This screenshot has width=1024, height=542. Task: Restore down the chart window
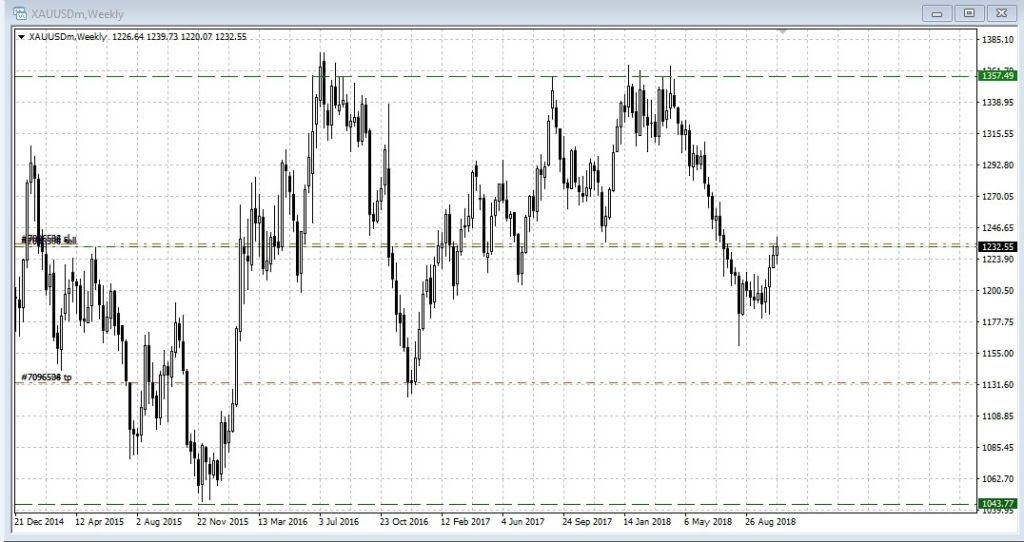click(x=968, y=12)
